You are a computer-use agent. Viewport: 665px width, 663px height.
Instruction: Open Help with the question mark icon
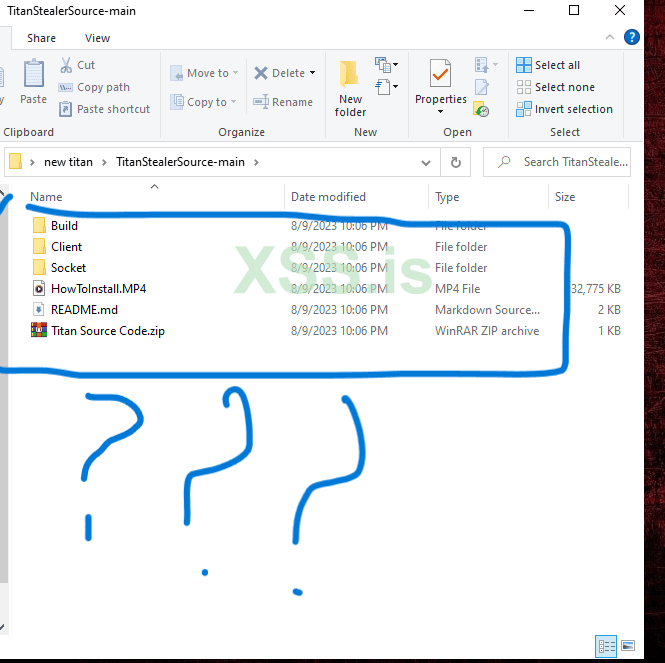(631, 37)
